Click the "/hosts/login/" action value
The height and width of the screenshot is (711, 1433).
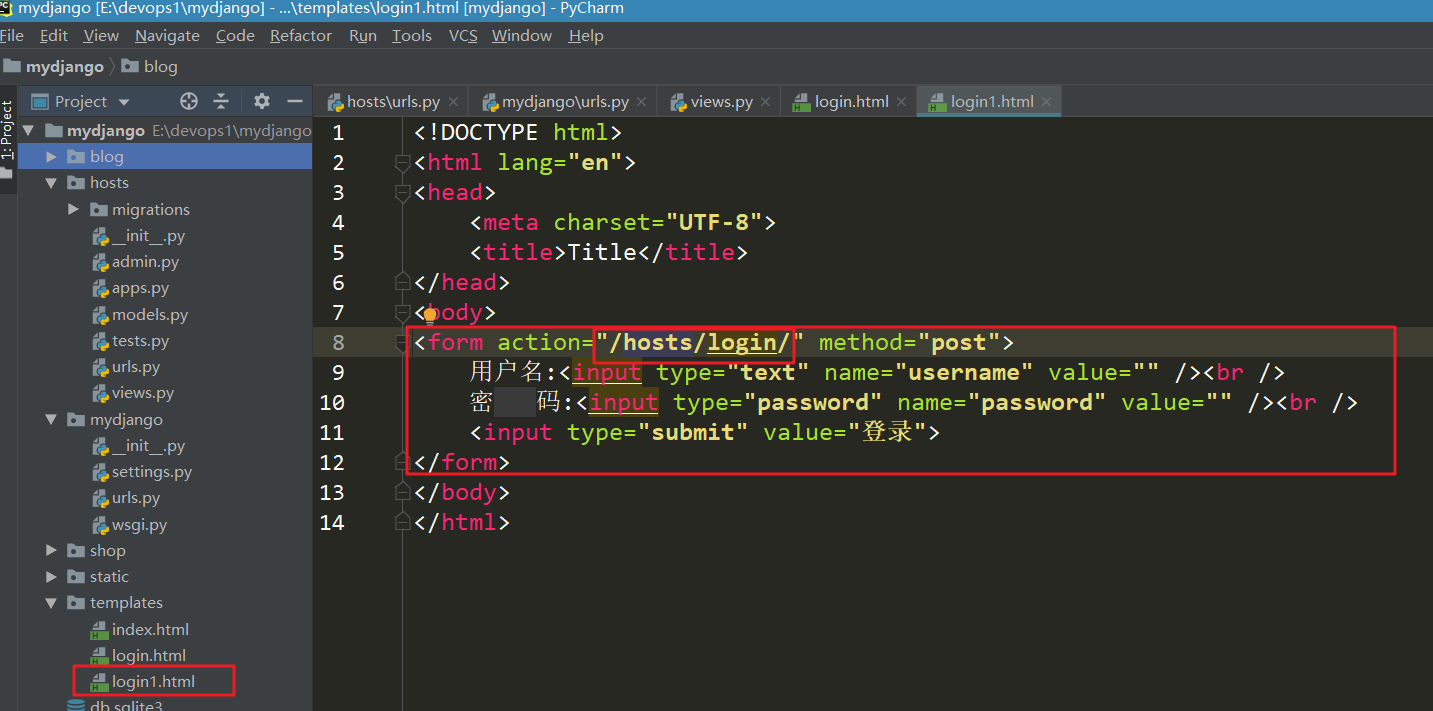pyautogui.click(x=700, y=343)
